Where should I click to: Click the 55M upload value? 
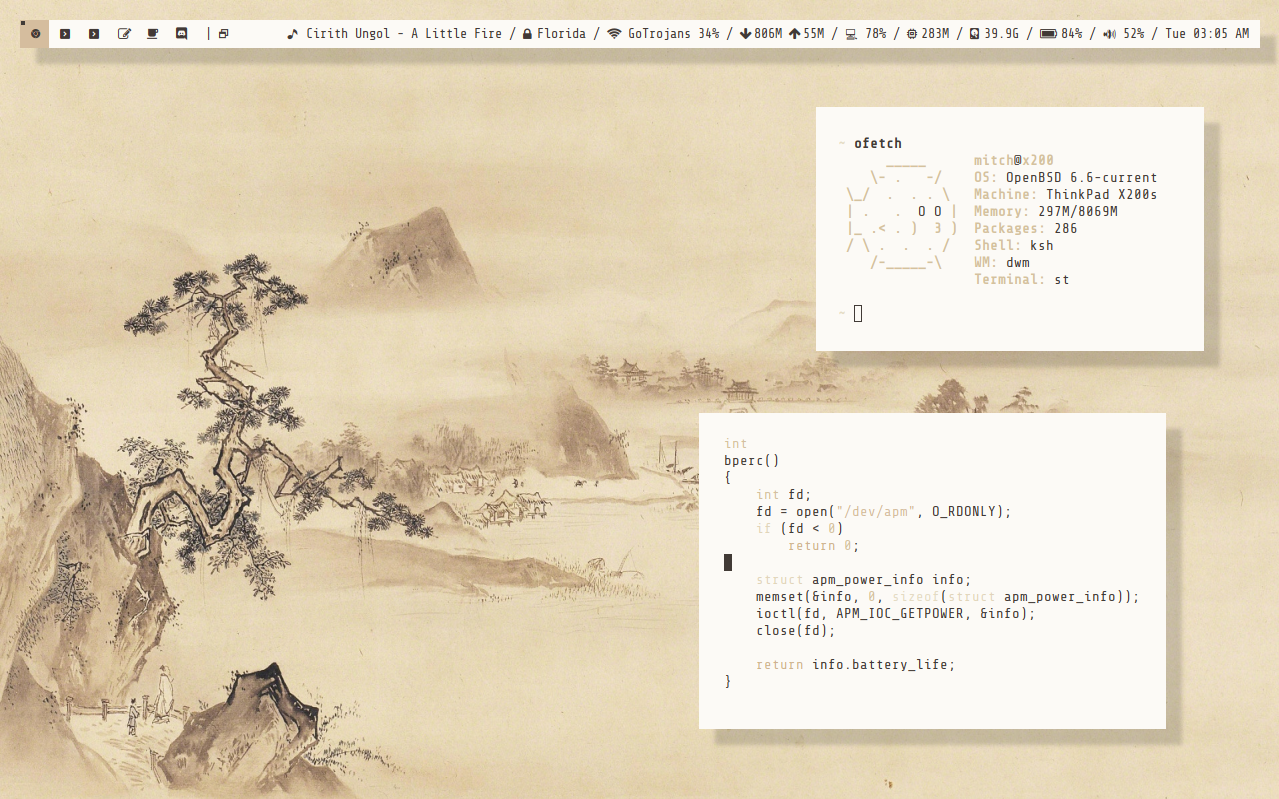[813, 34]
